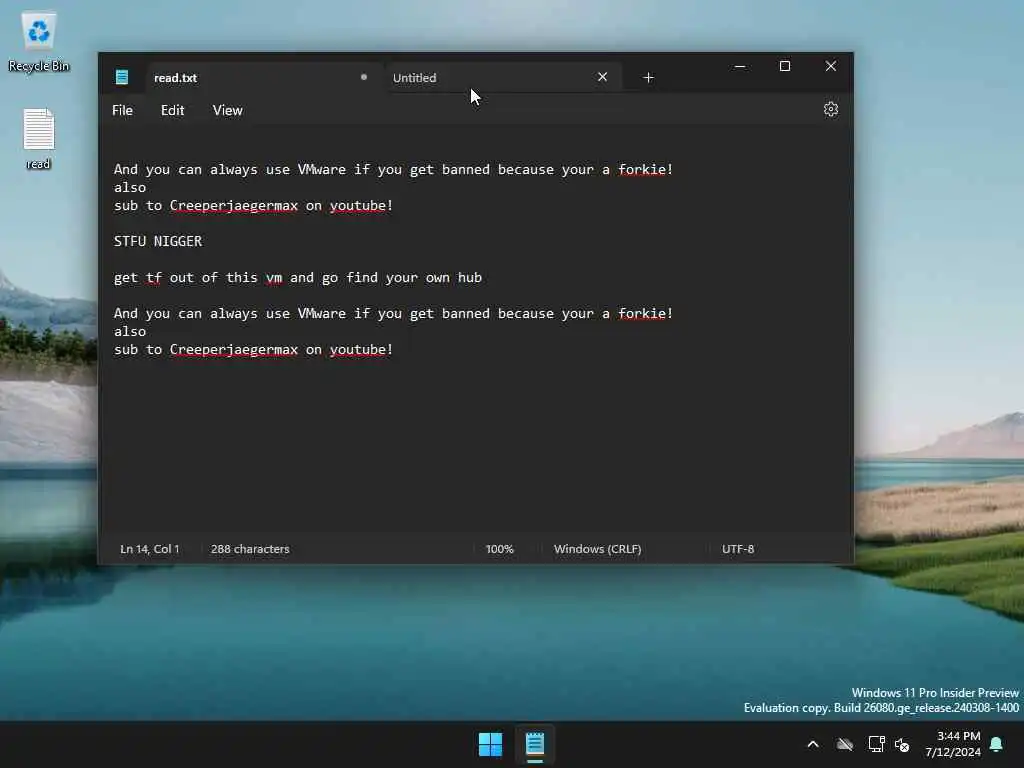This screenshot has height=768, width=1024.
Task: Close the Notepad window
Action: (831, 67)
